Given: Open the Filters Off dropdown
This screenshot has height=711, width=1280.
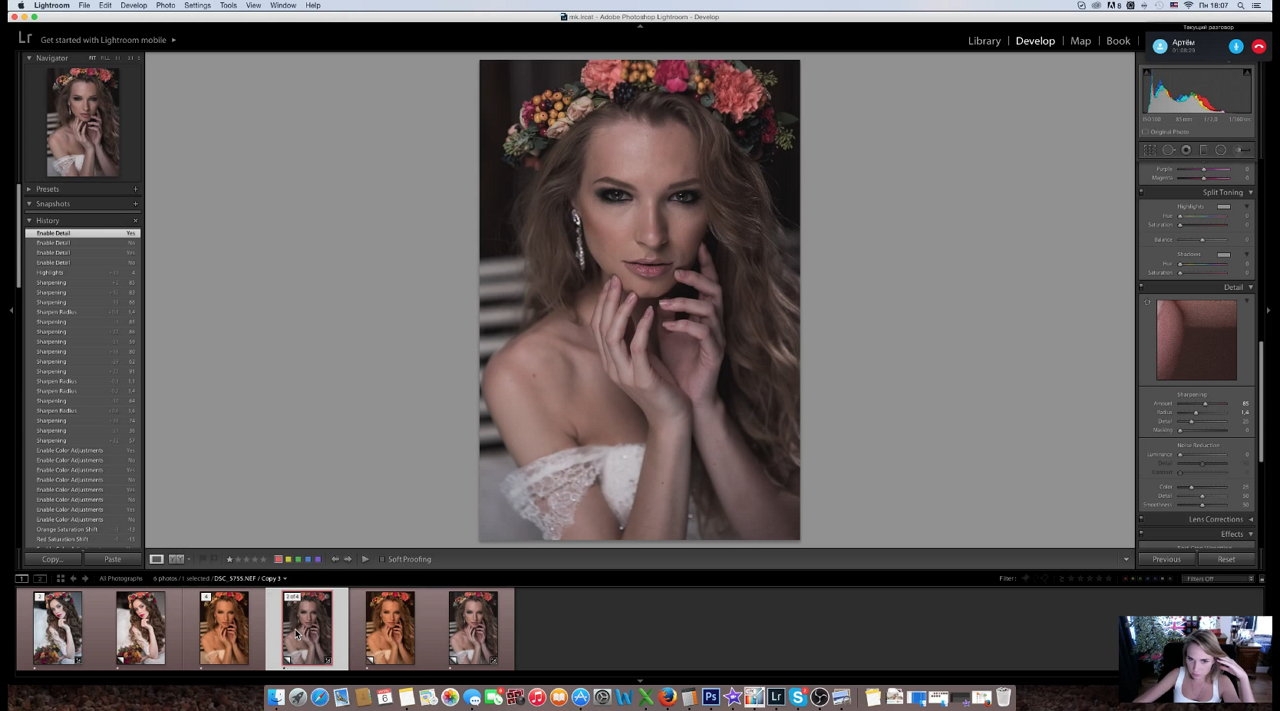Looking at the screenshot, I should click(x=1218, y=578).
